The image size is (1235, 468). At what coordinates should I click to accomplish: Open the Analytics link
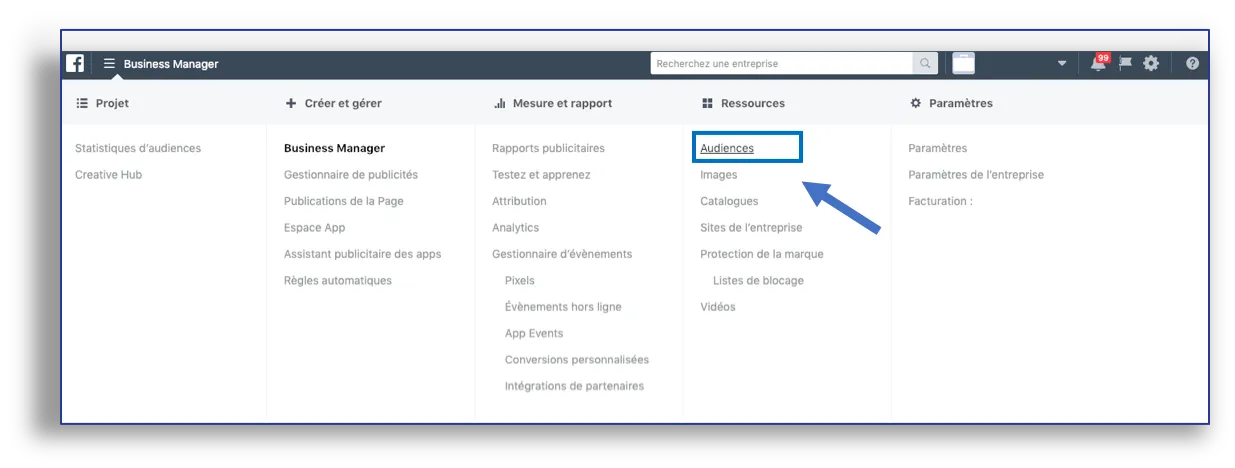tap(515, 227)
